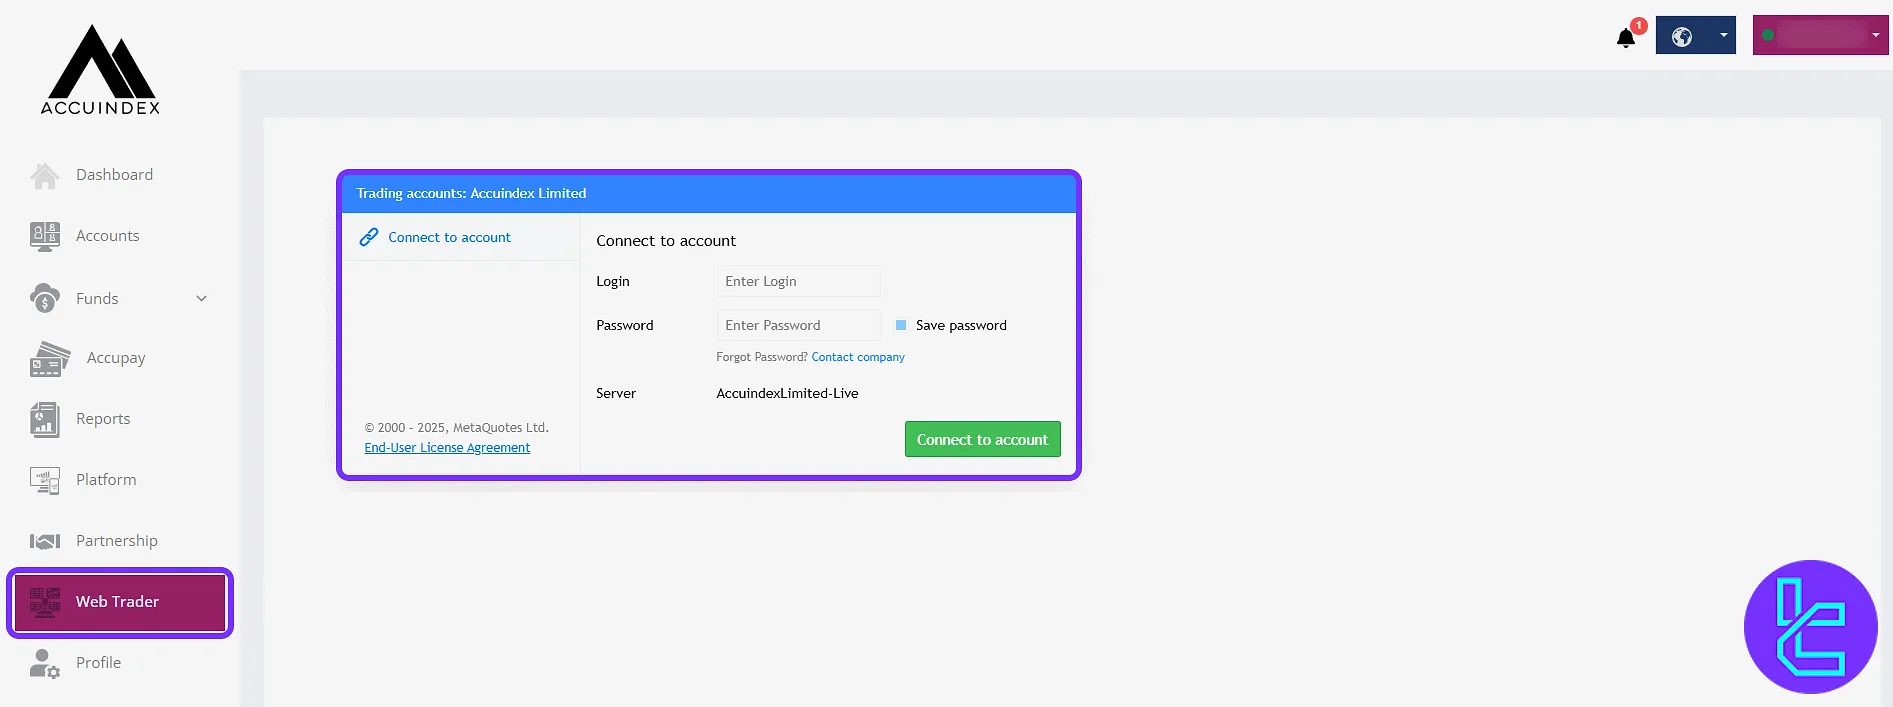Open notifications bell icon

[1626, 38]
